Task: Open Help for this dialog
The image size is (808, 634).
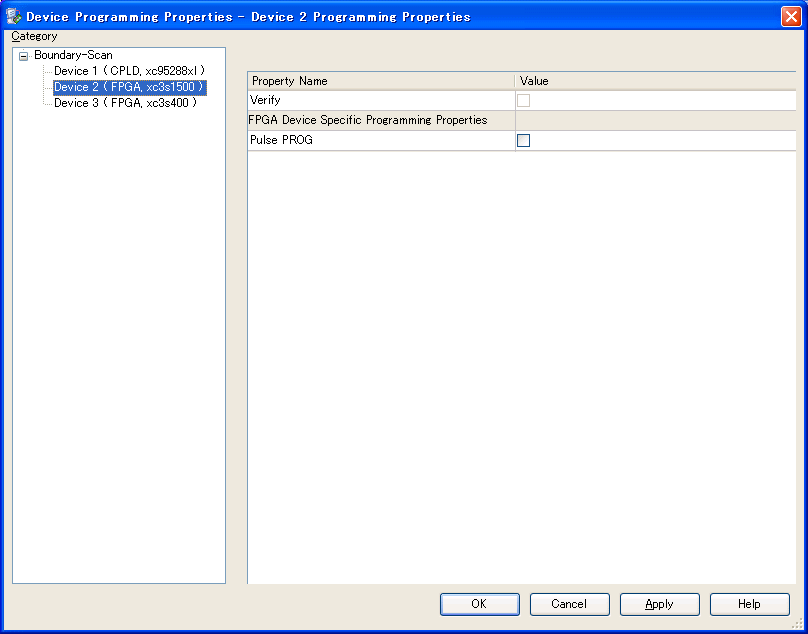Action: pyautogui.click(x=749, y=604)
